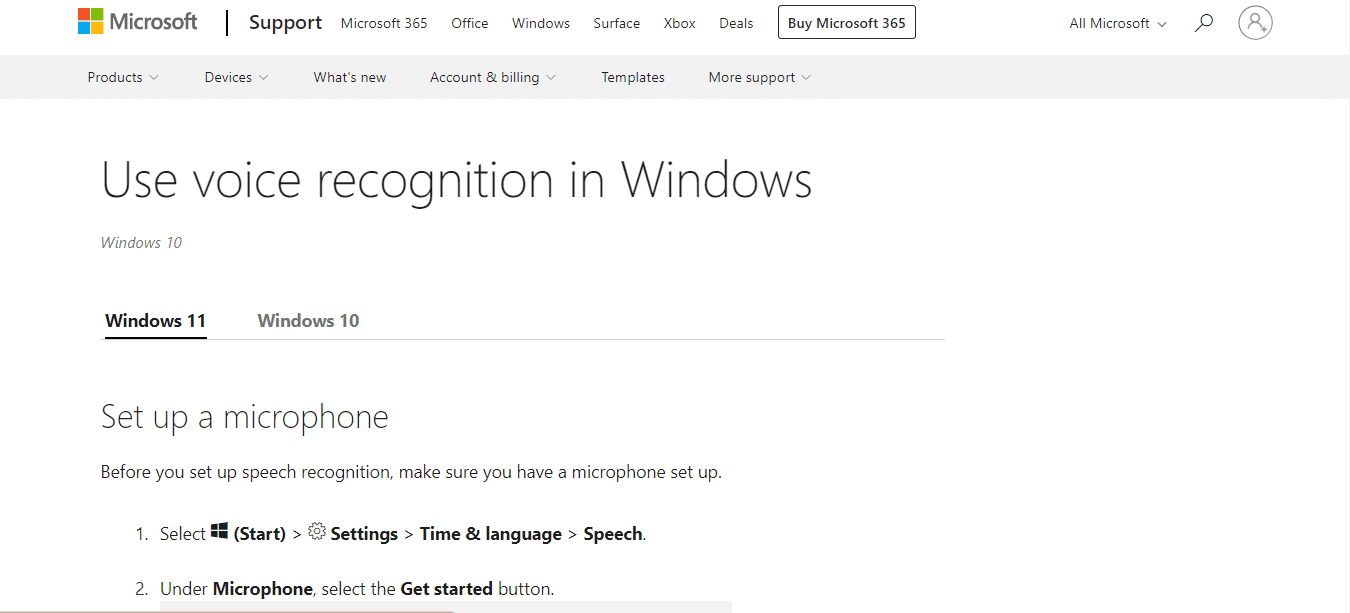Image resolution: width=1350 pixels, height=613 pixels.
Task: Click the Support link
Action: 285,22
